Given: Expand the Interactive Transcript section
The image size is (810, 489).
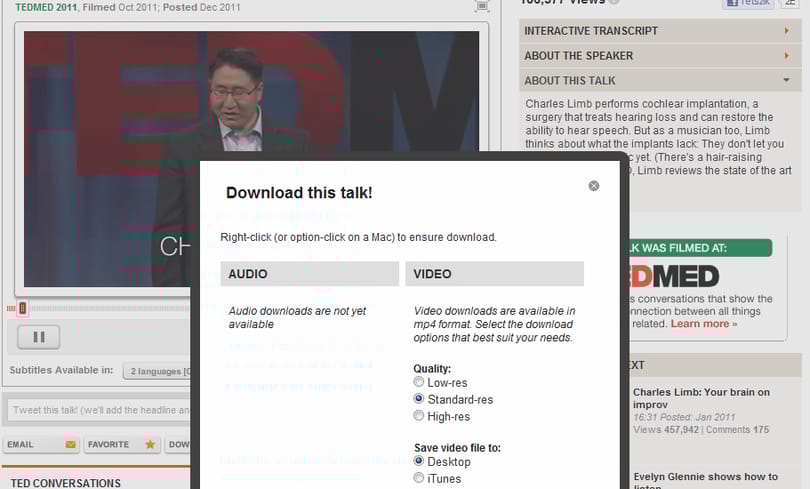Looking at the screenshot, I should (x=660, y=31).
